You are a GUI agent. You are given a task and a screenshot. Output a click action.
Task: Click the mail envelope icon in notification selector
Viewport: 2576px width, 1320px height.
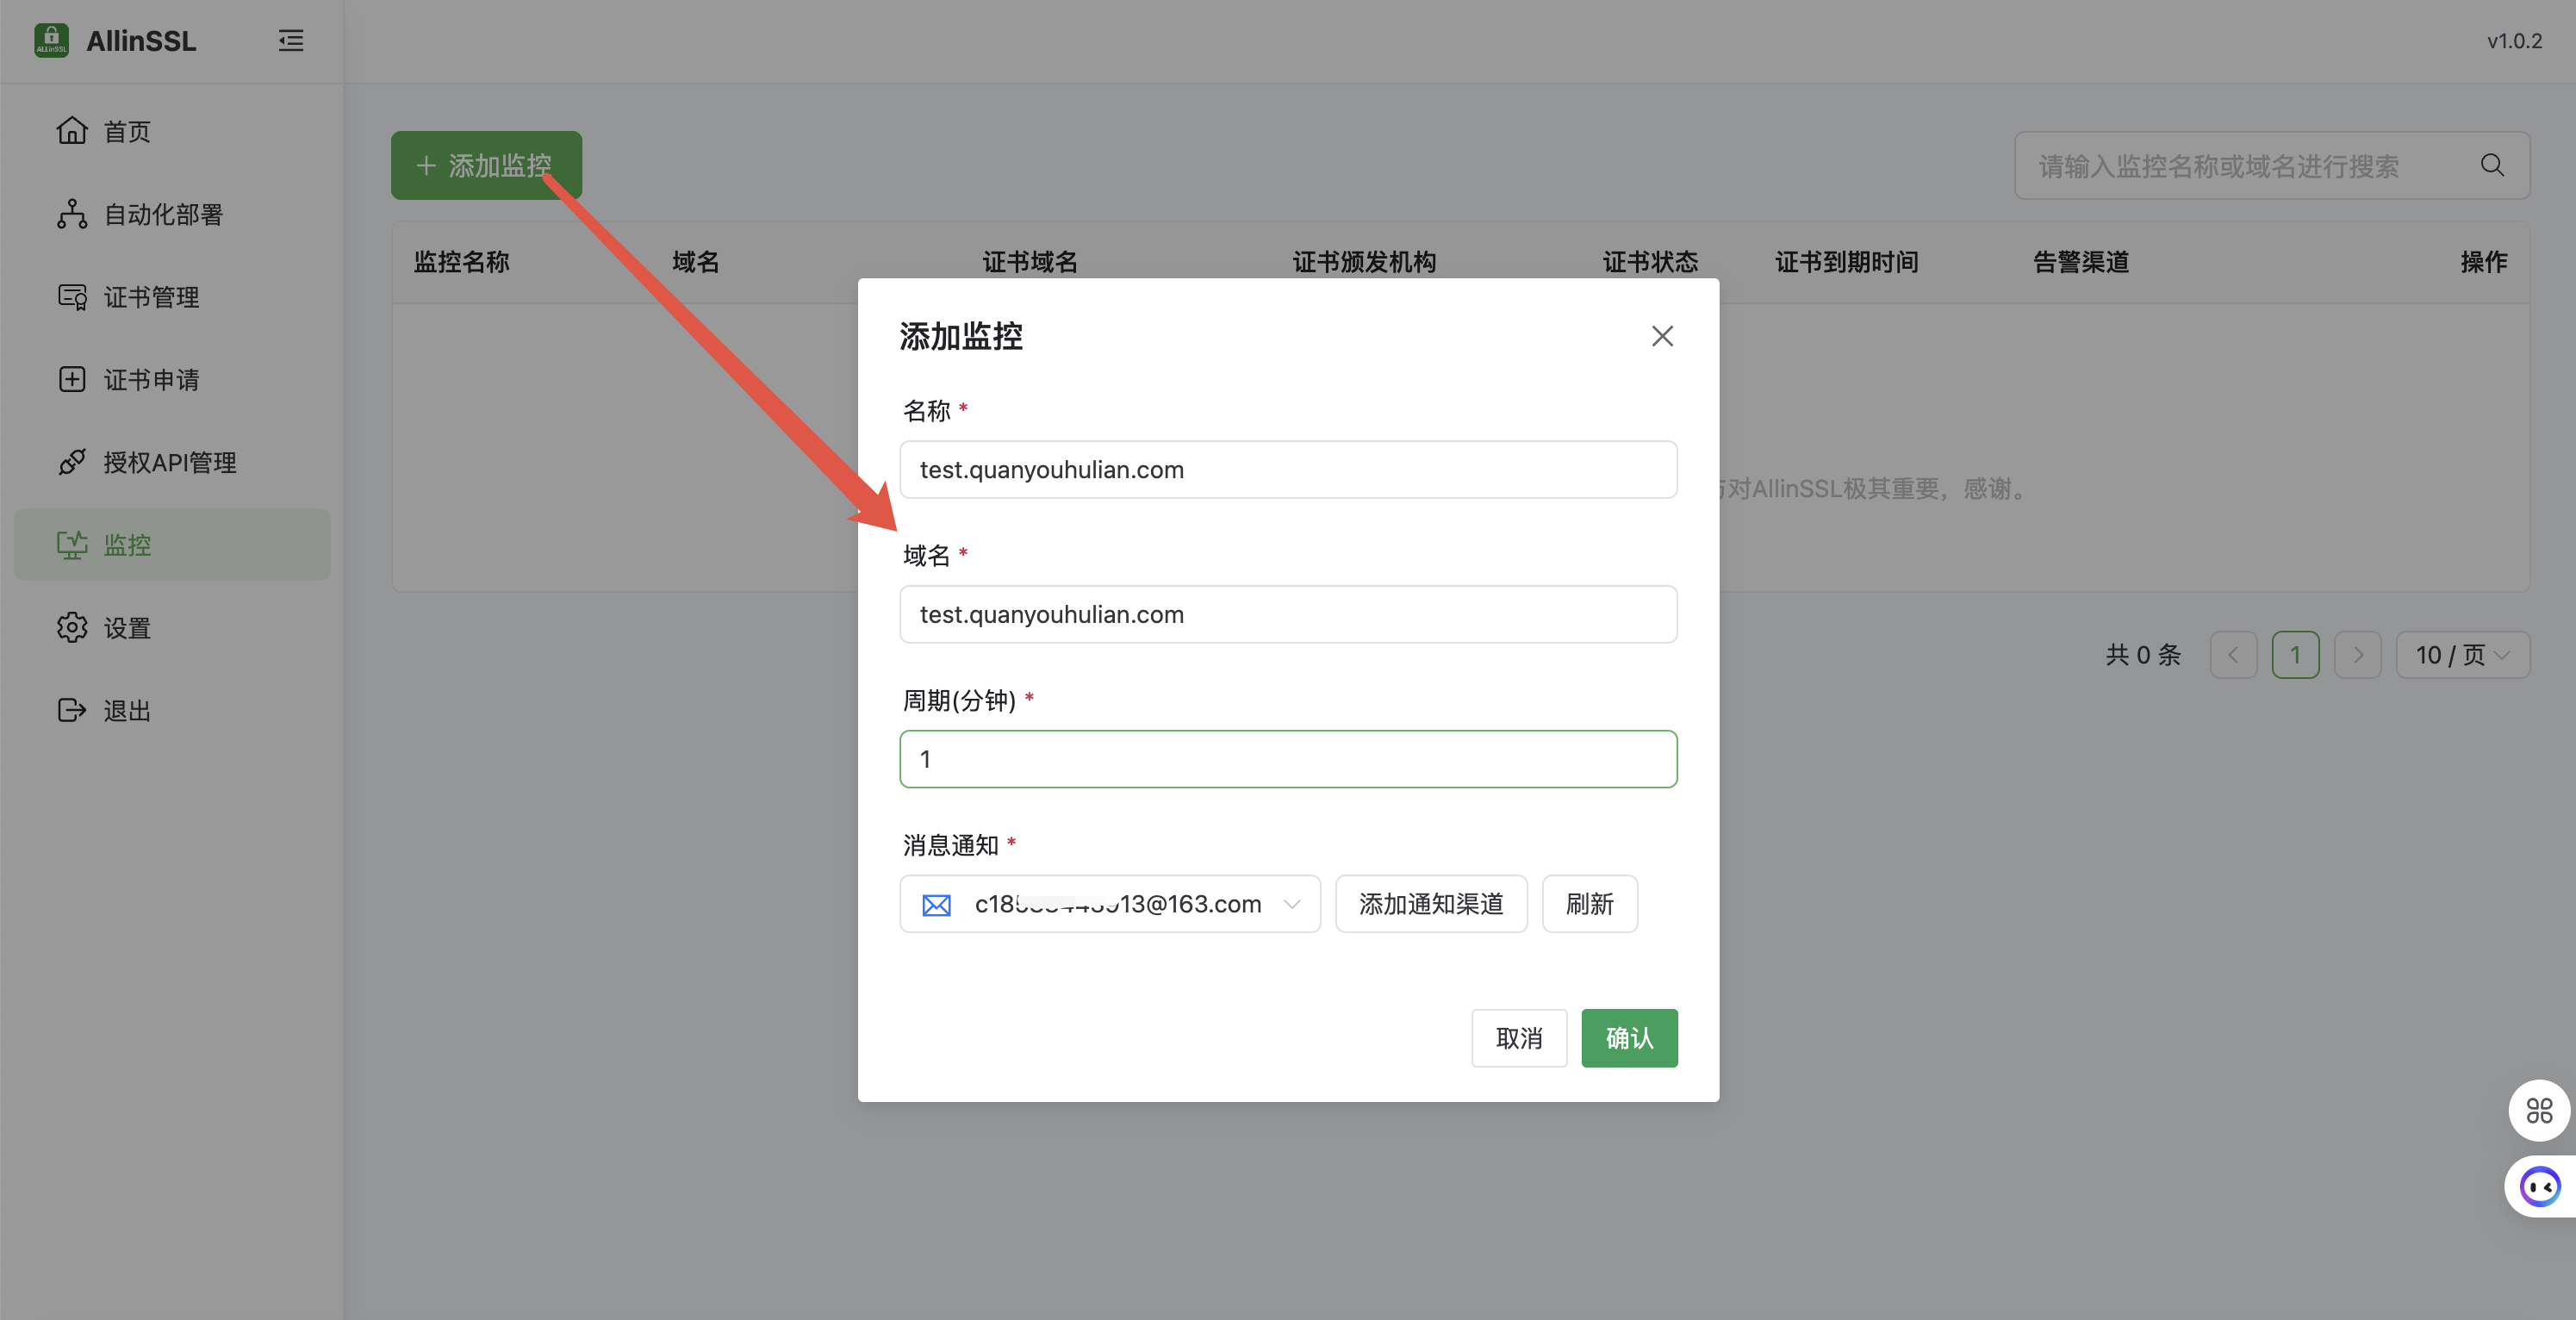point(936,905)
